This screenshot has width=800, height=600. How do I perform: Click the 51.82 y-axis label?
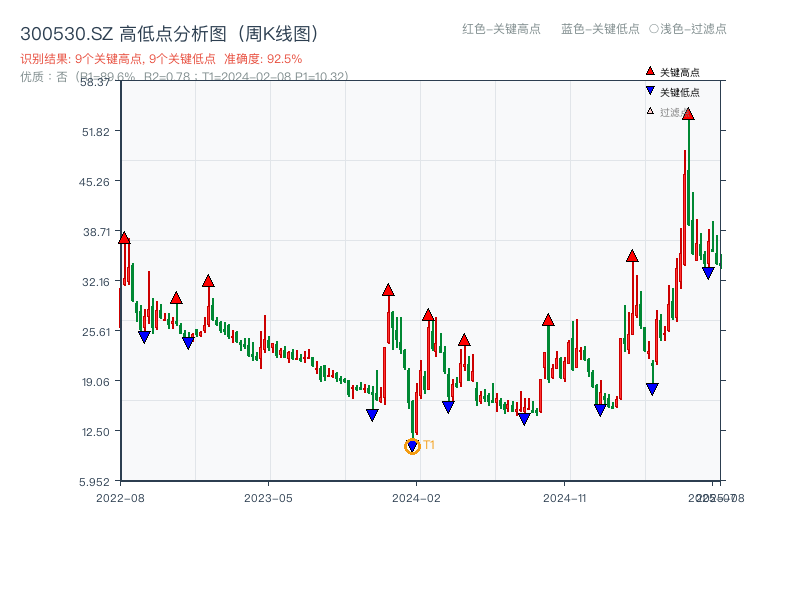click(x=96, y=132)
